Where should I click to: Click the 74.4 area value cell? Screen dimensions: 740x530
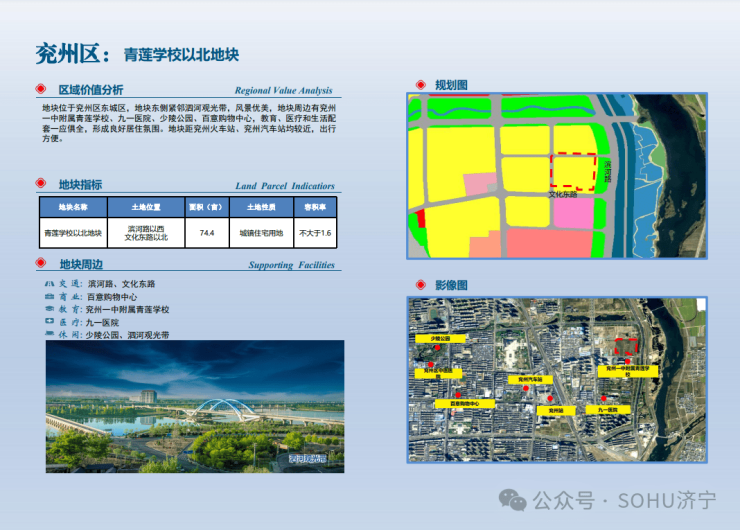click(207, 233)
